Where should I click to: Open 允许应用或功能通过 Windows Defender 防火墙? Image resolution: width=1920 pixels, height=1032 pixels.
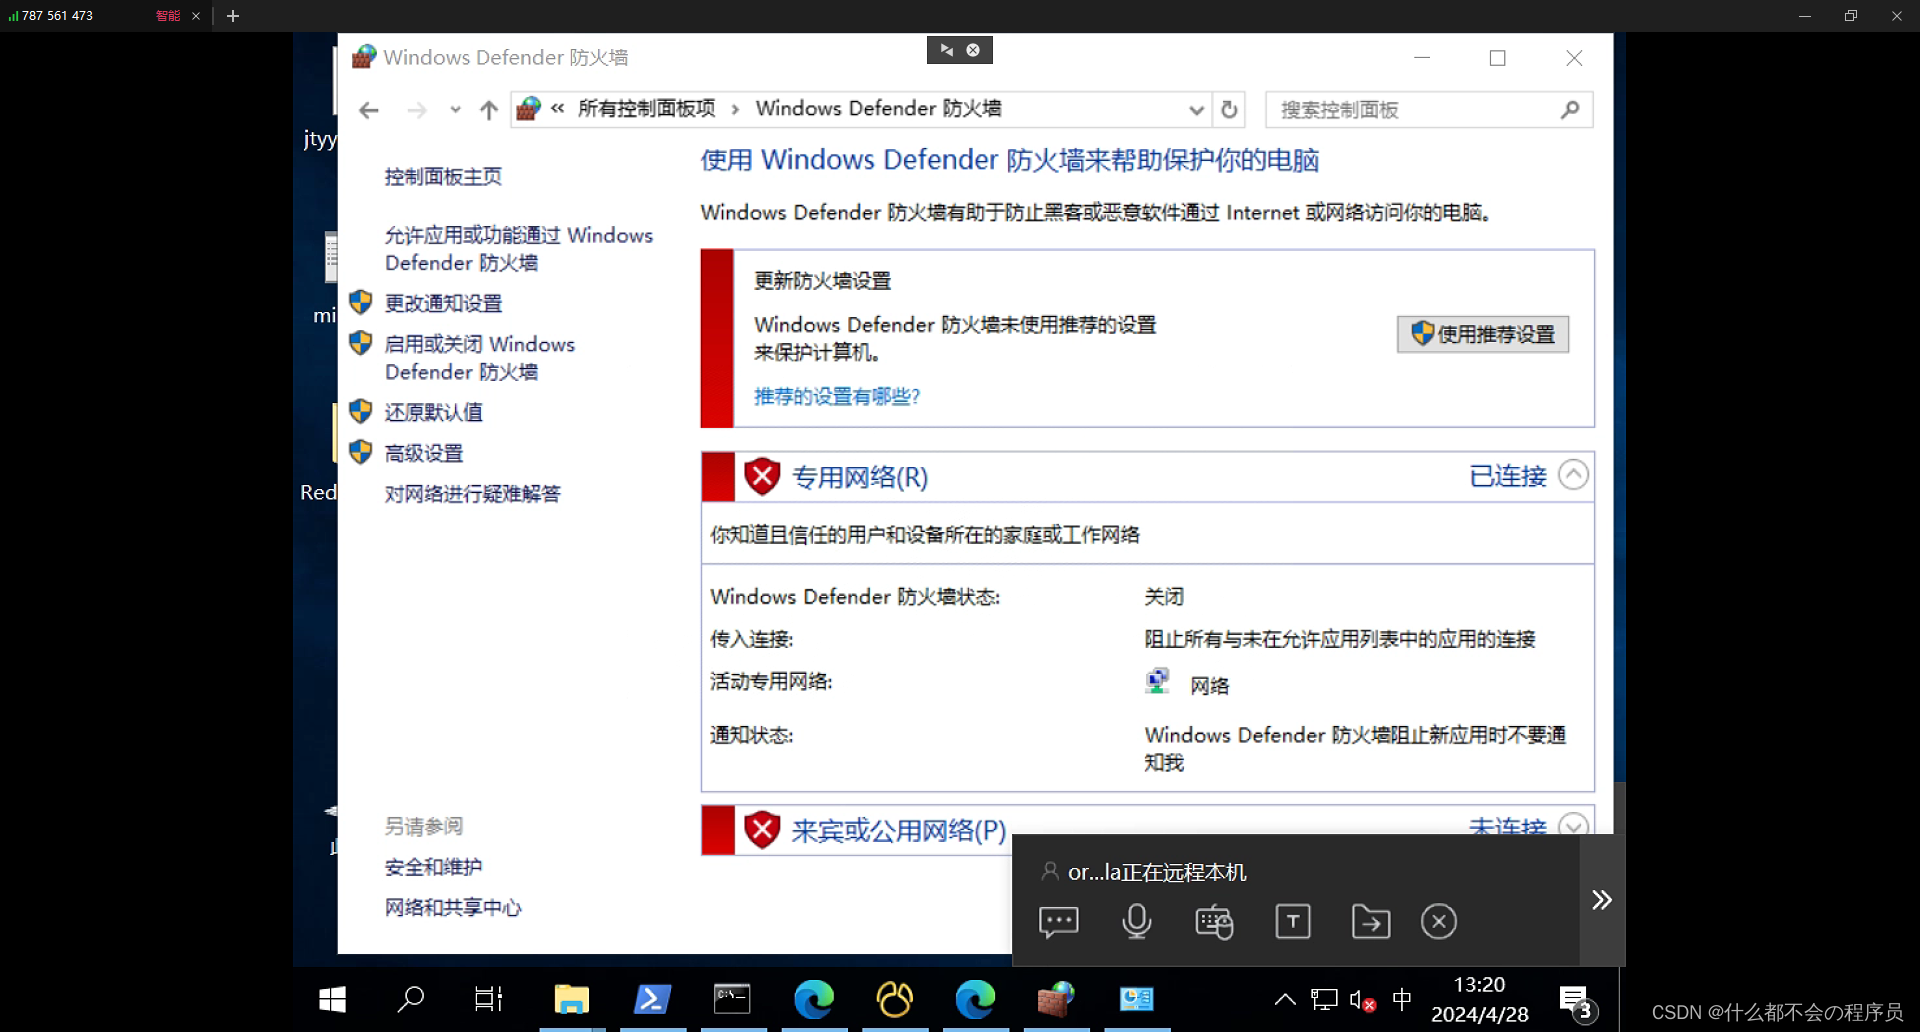pos(518,249)
